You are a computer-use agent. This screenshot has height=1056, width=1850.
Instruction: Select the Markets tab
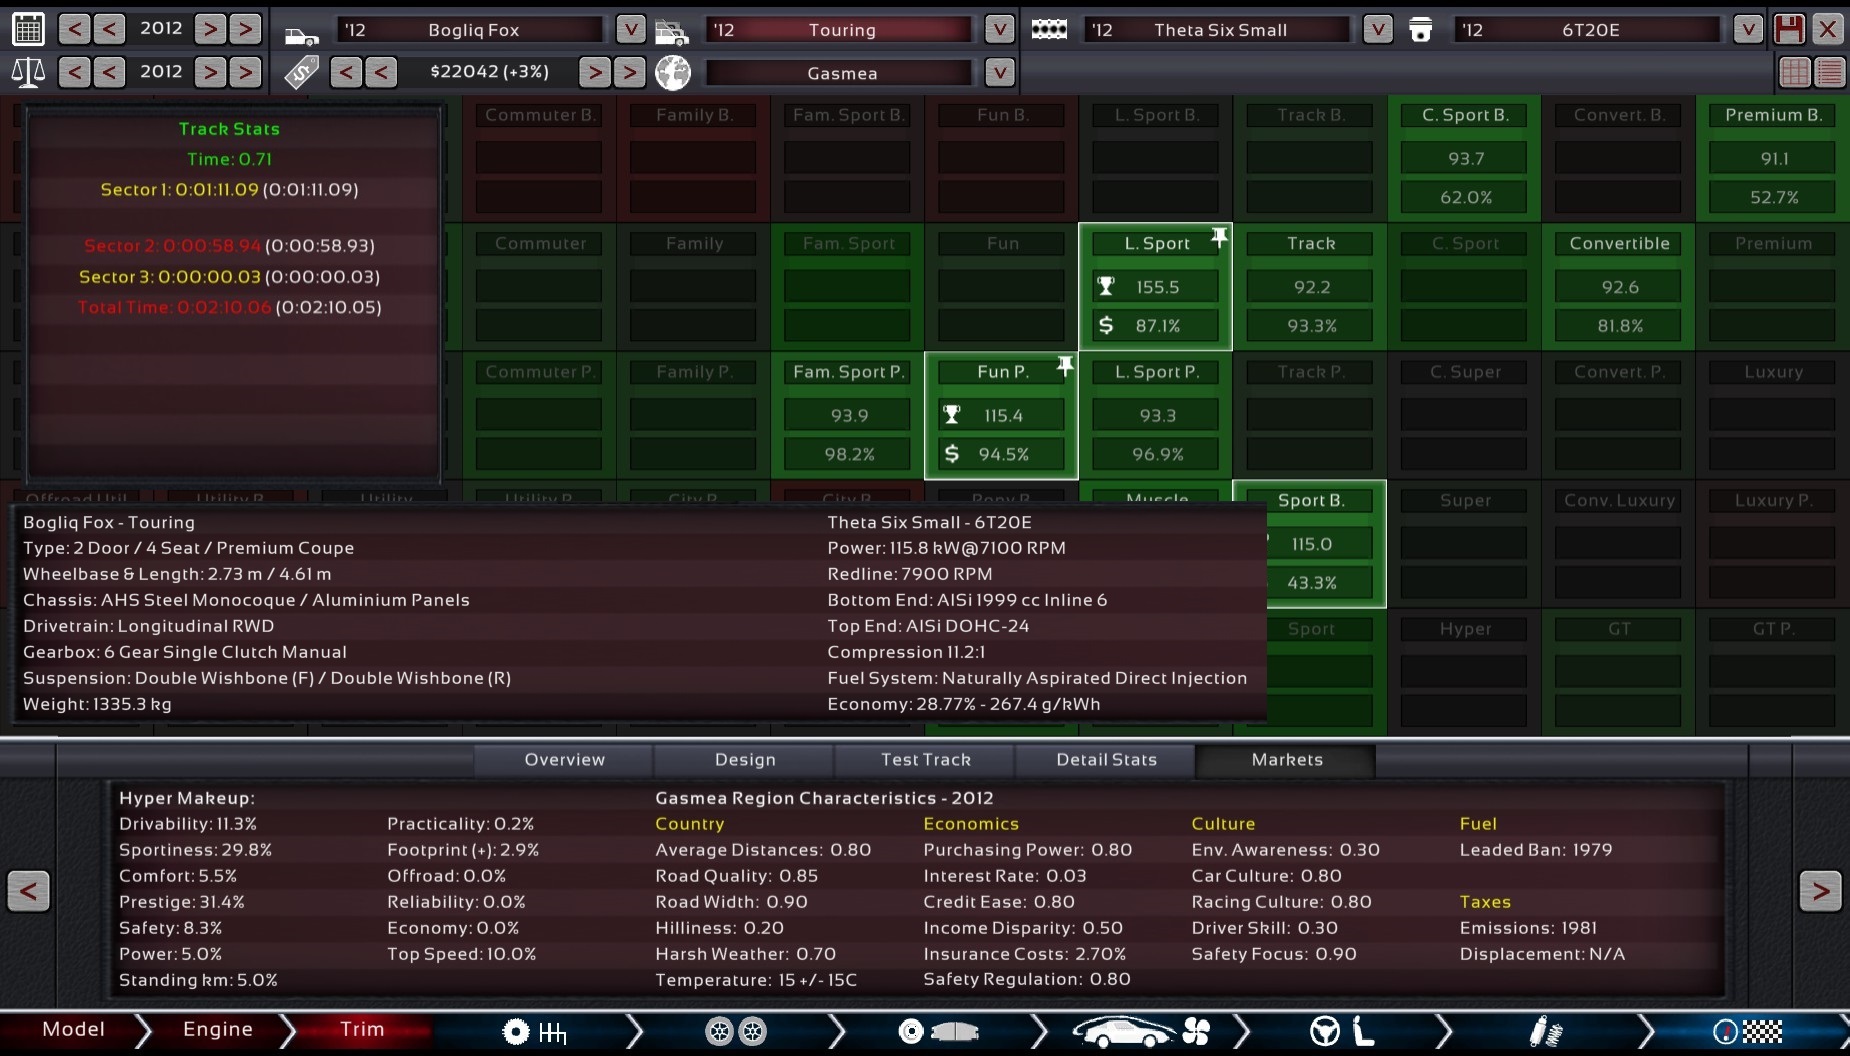(1287, 760)
